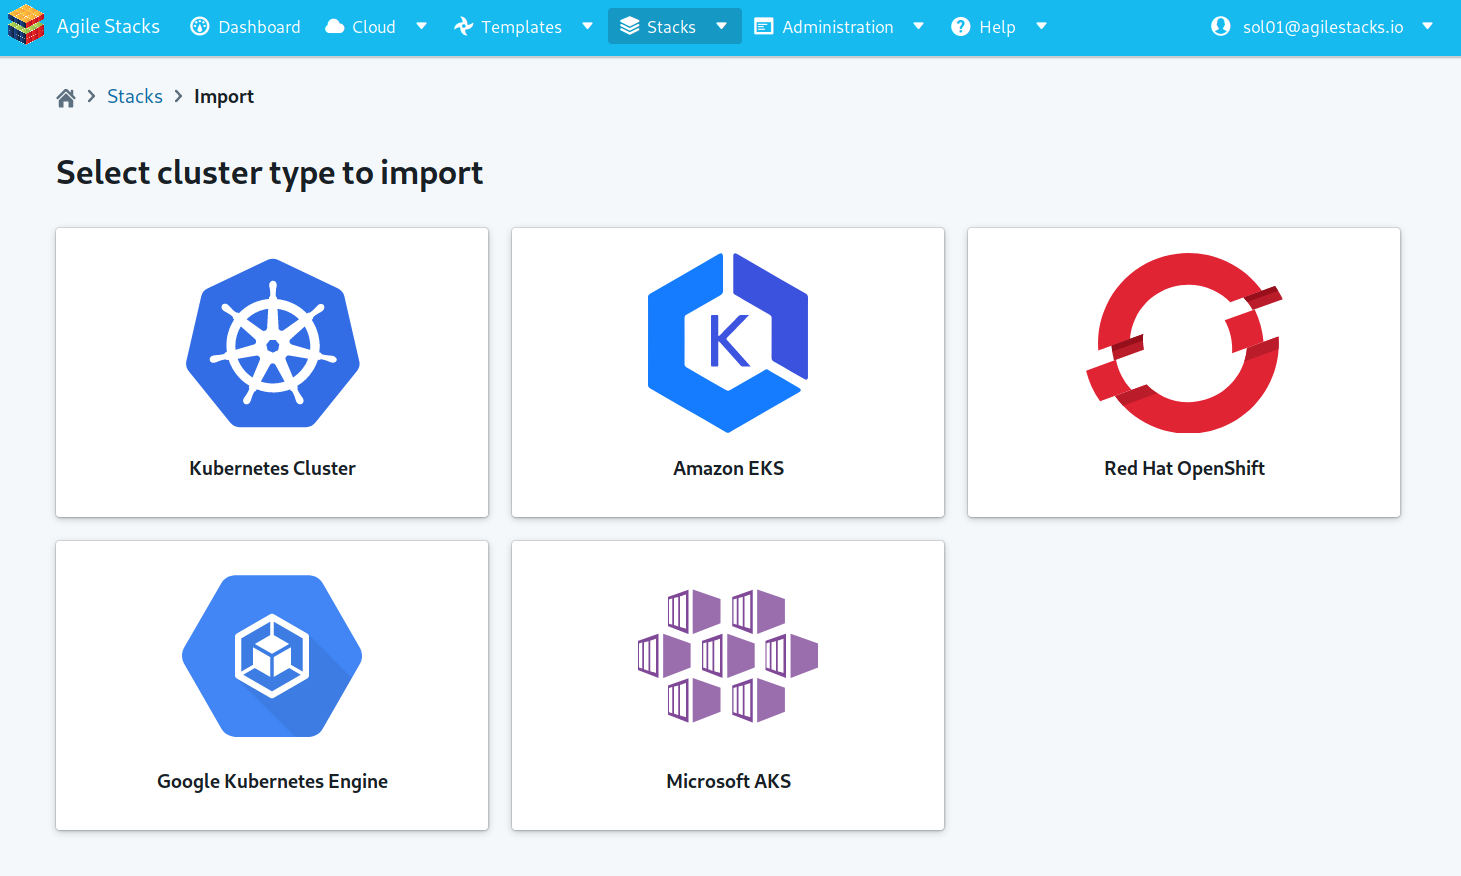Choose the Microsoft AKS label
Viewport: 1461px width, 876px height.
pos(728,781)
